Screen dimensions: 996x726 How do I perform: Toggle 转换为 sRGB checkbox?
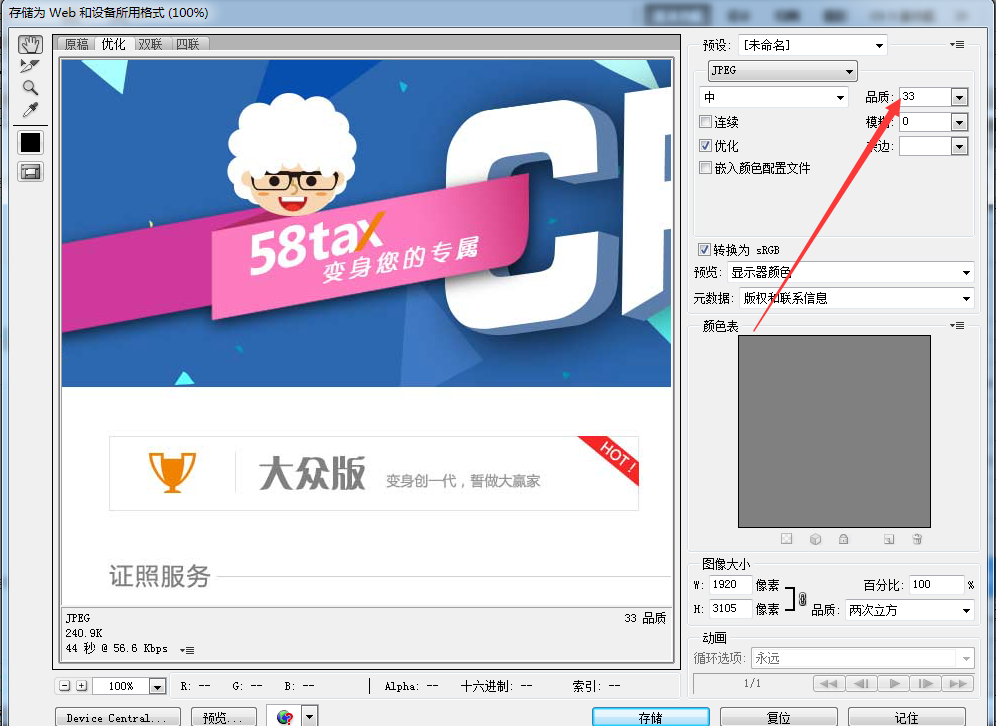[x=704, y=249]
